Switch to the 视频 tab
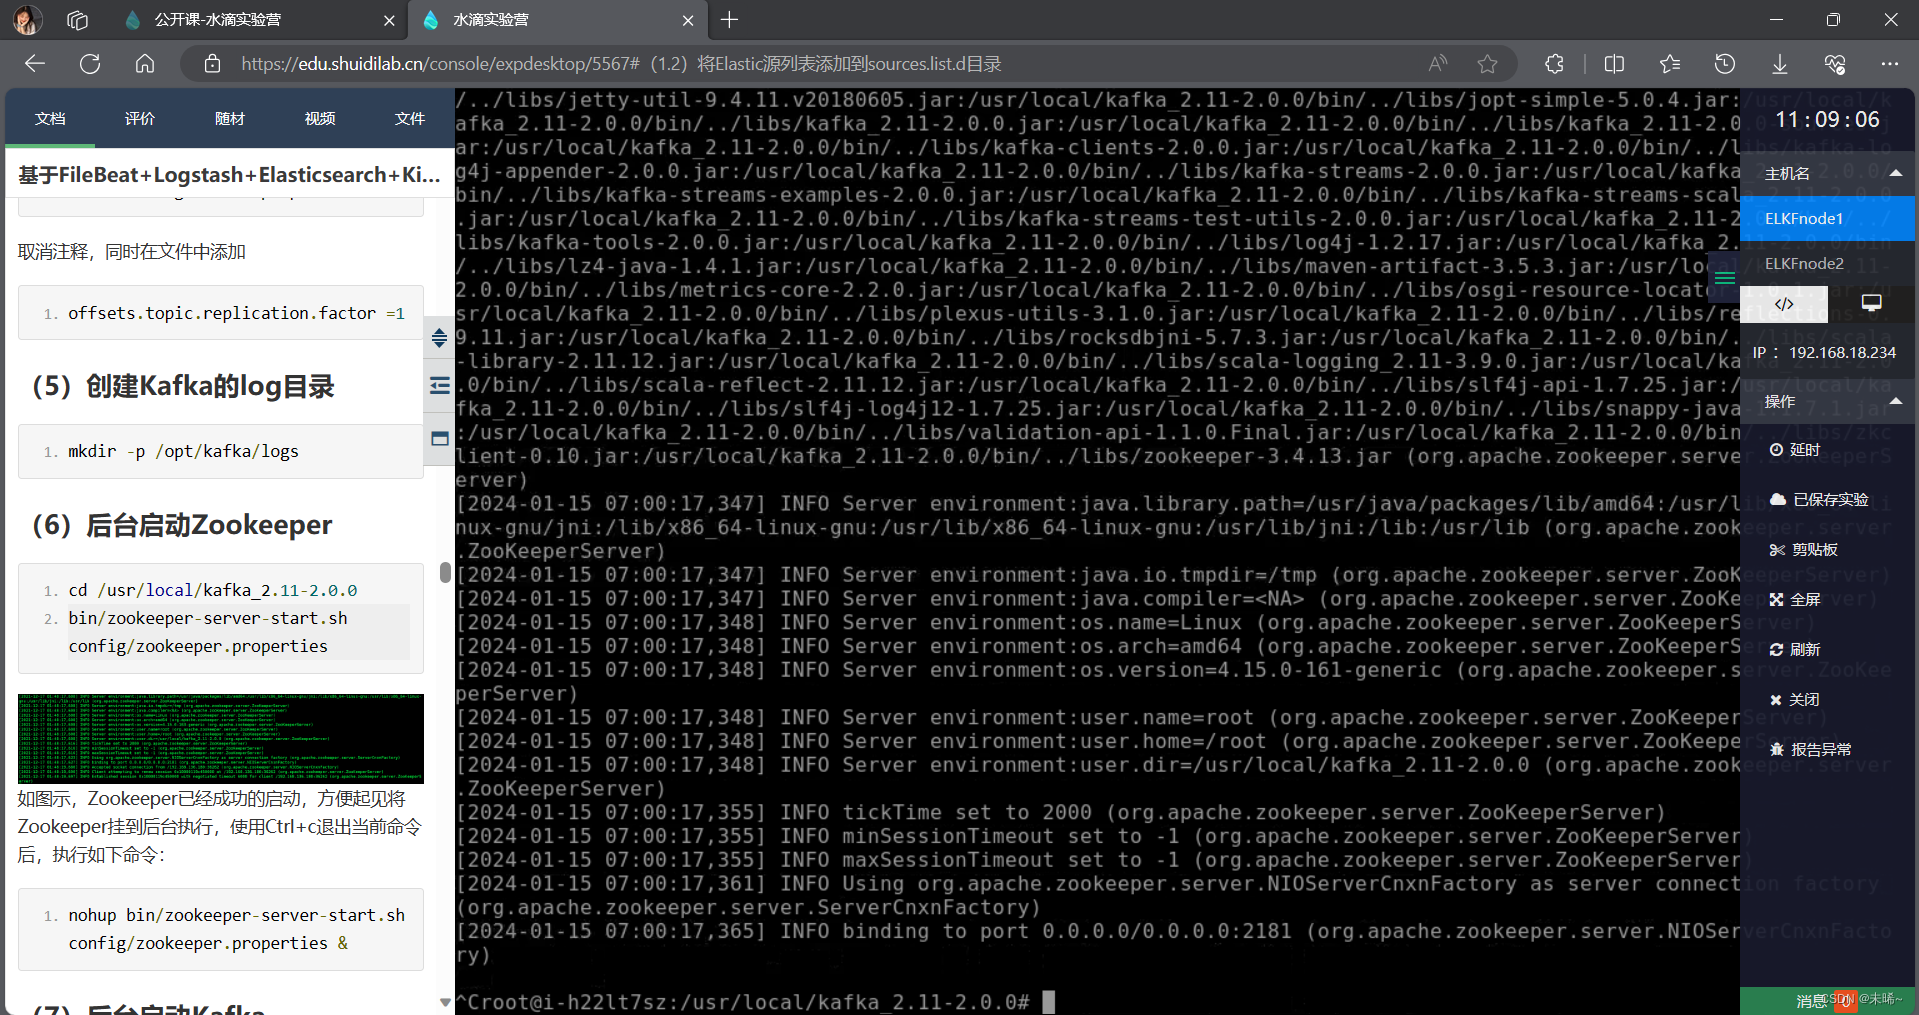 (320, 119)
